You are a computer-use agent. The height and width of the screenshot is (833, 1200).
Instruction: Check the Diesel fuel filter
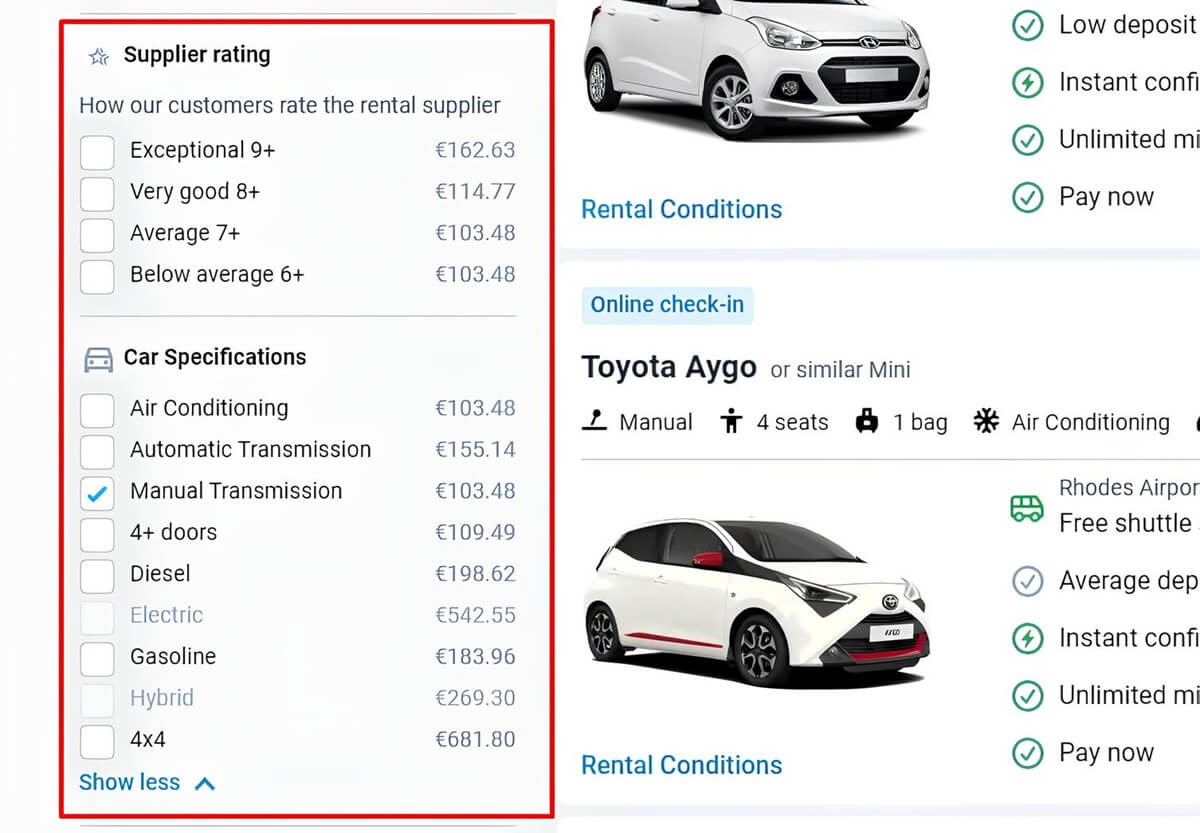[x=97, y=575]
